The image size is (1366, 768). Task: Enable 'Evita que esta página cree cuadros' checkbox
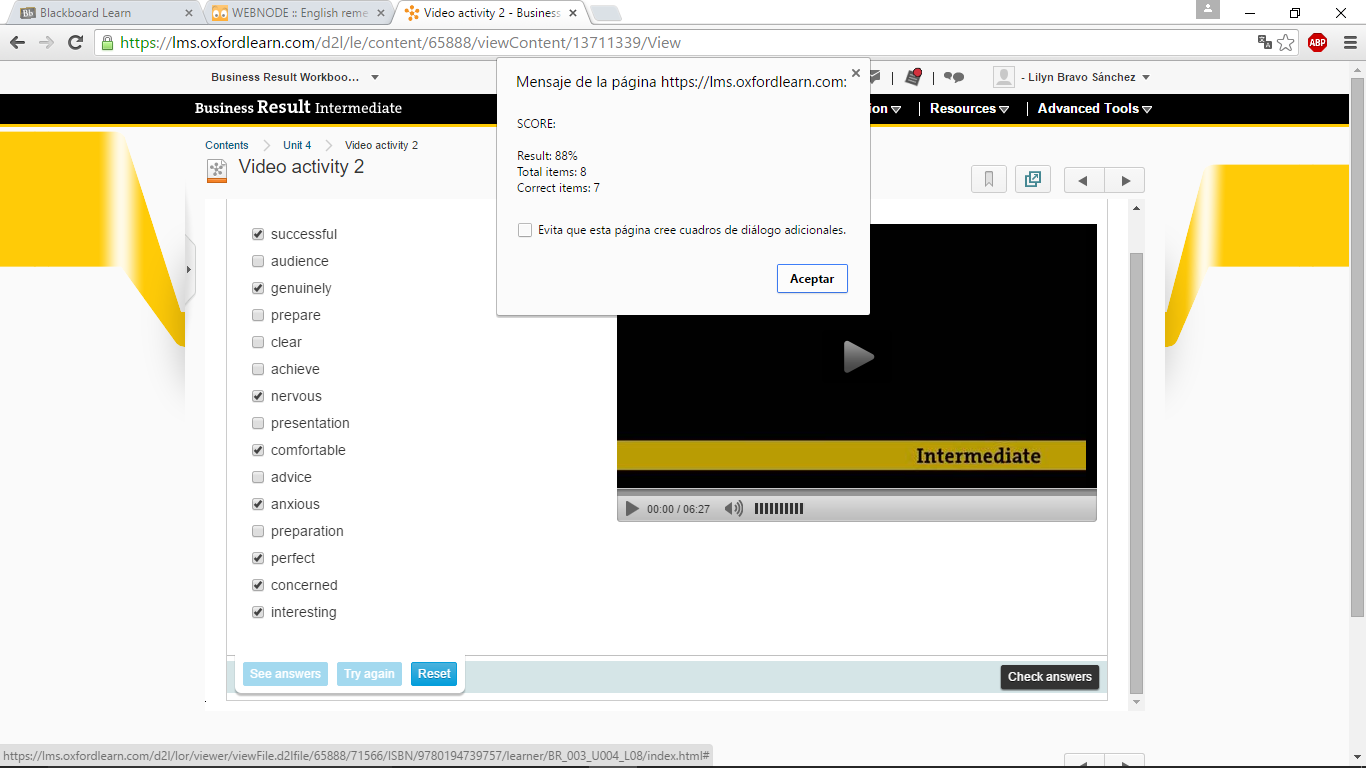pos(525,230)
